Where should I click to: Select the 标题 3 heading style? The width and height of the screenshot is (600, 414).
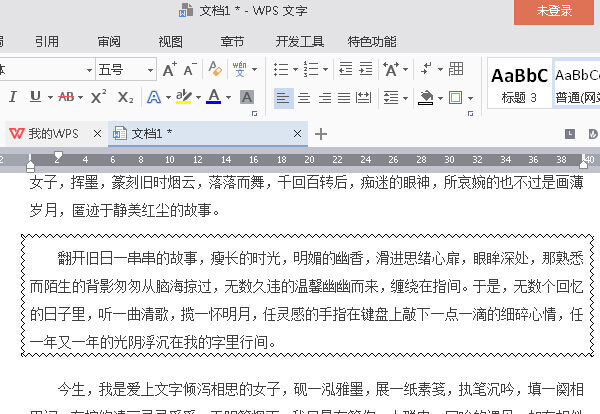pyautogui.click(x=519, y=85)
